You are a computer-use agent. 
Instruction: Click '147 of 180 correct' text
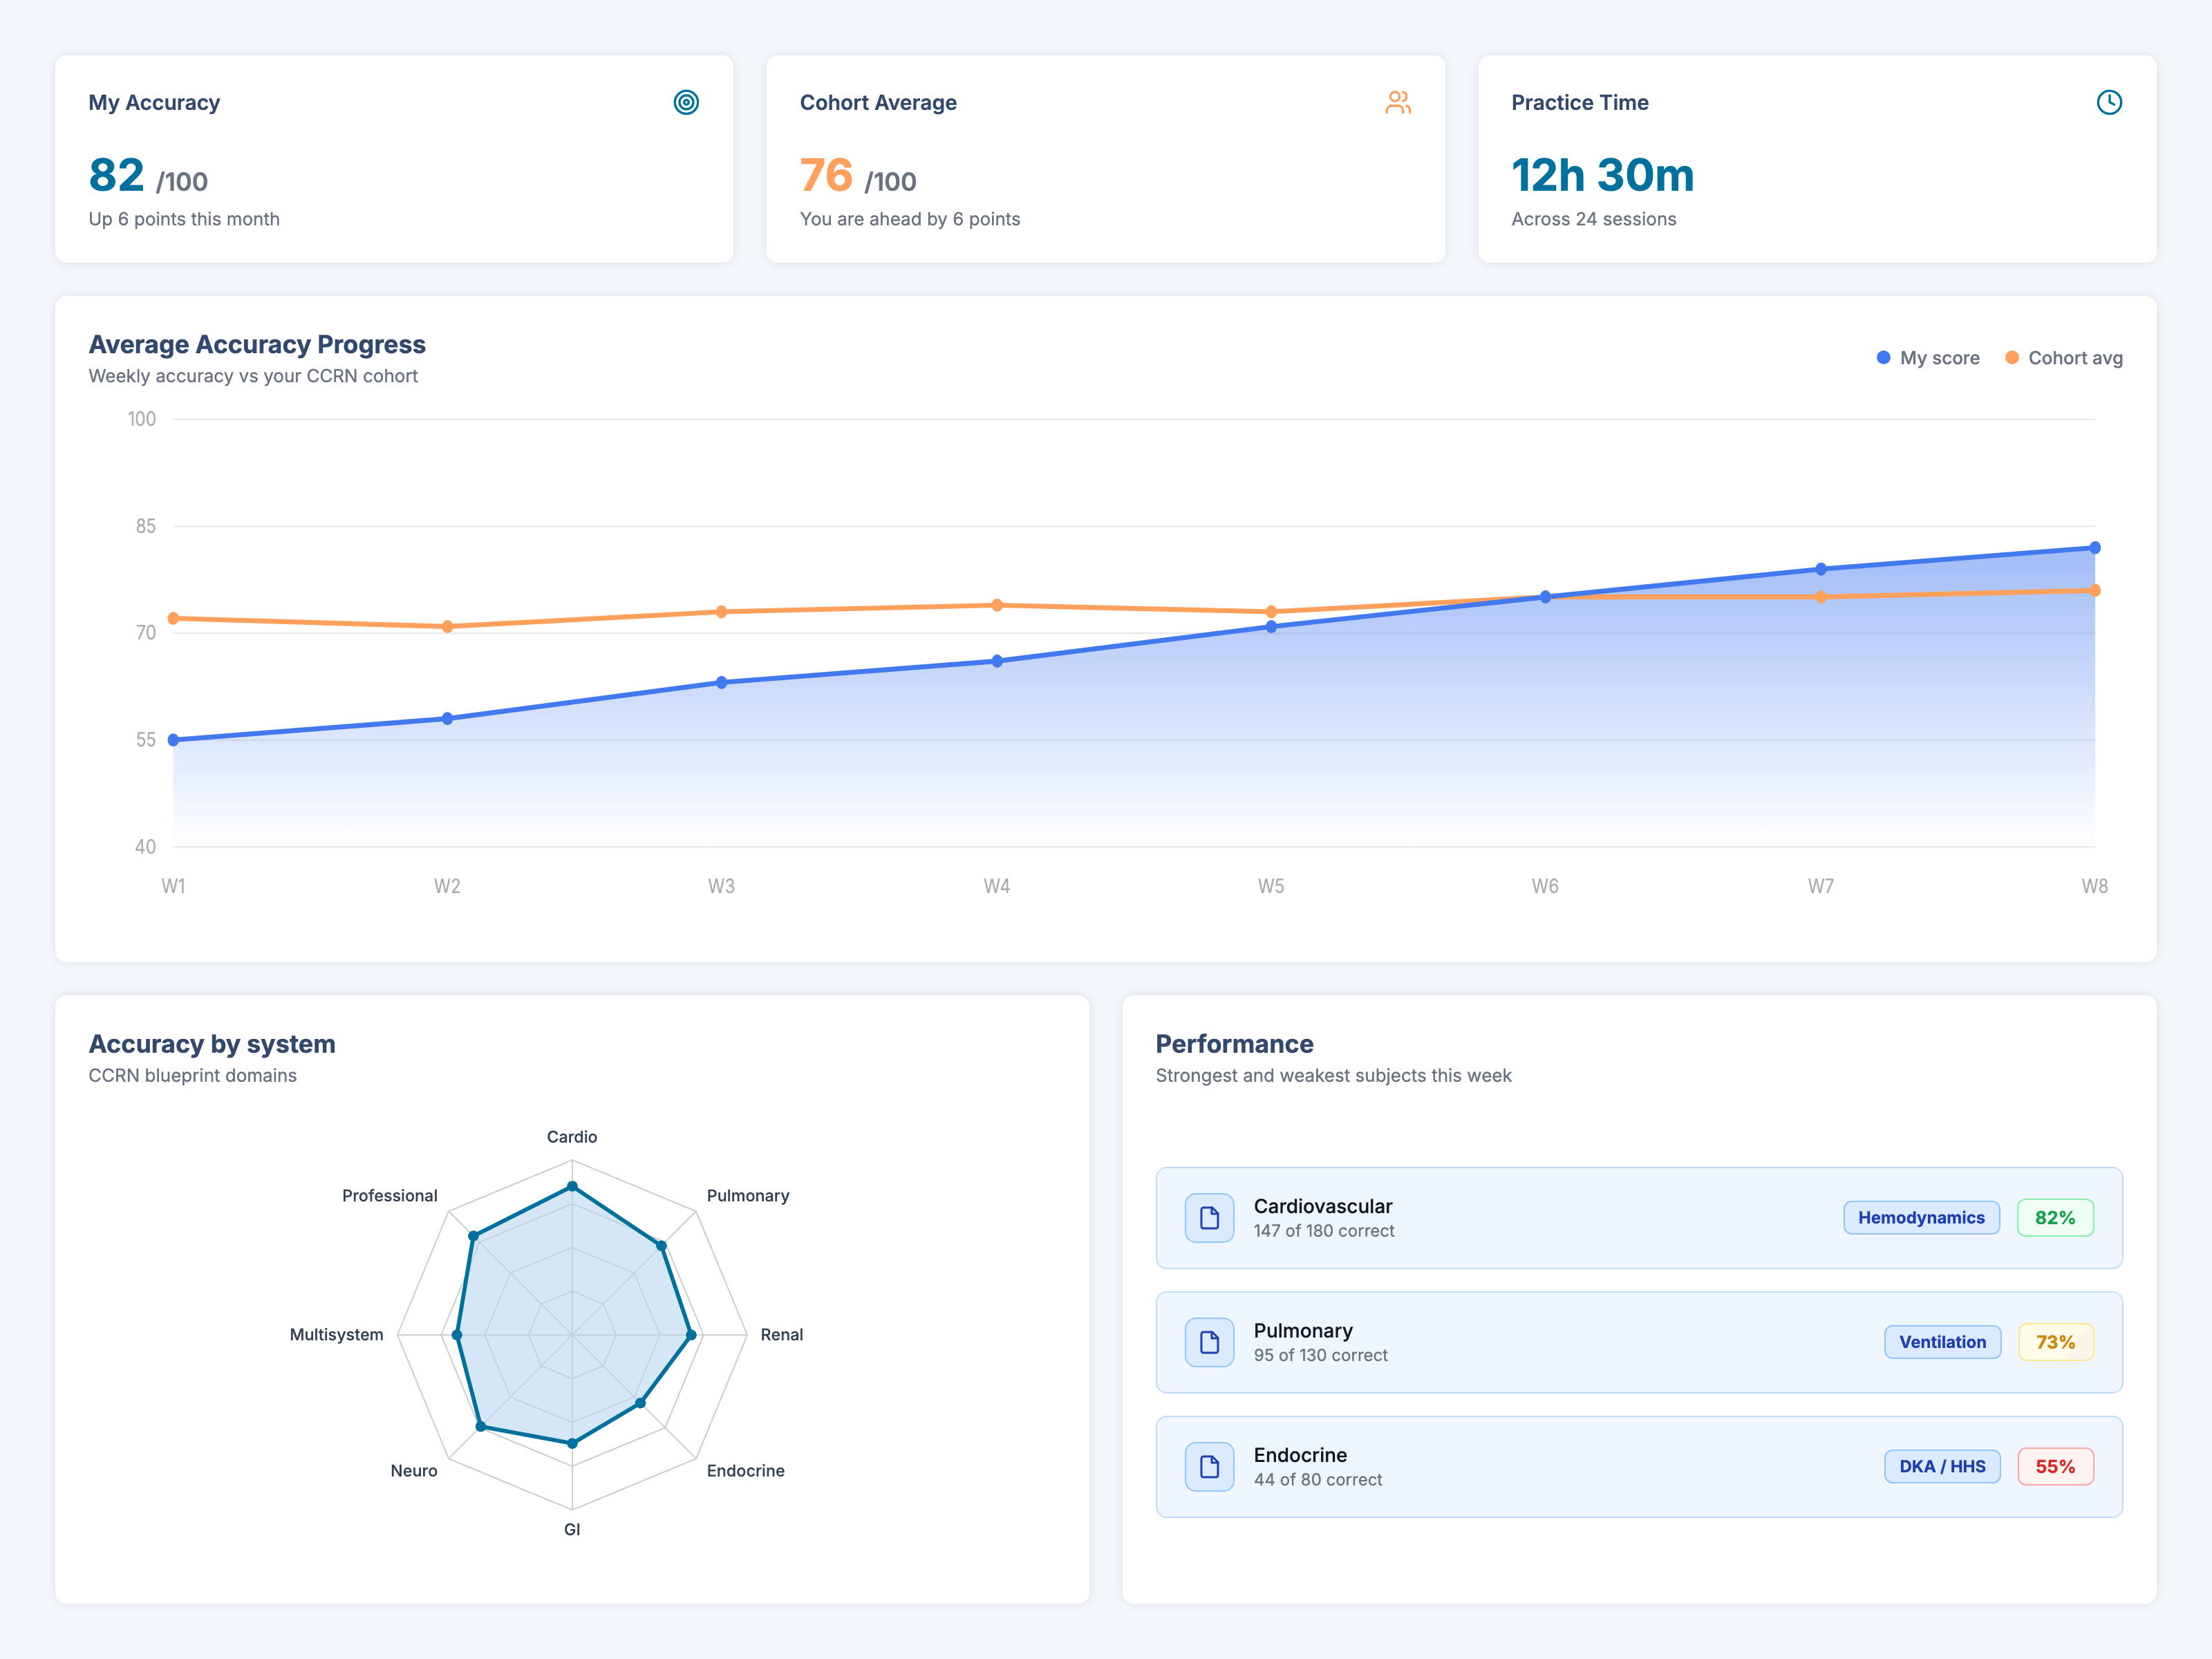[1324, 1231]
